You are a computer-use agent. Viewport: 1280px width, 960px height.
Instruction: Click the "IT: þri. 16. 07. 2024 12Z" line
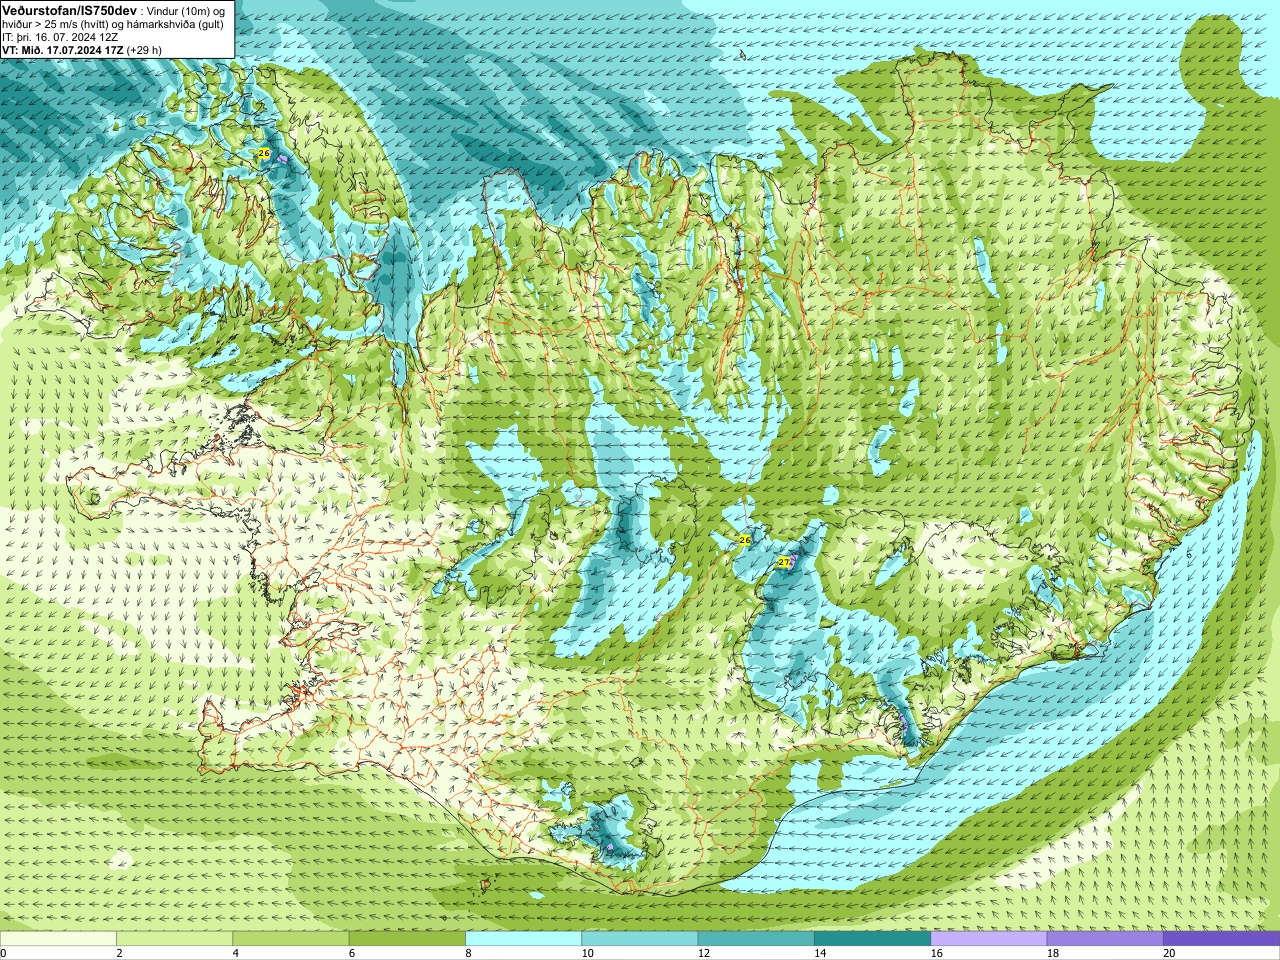61,37
